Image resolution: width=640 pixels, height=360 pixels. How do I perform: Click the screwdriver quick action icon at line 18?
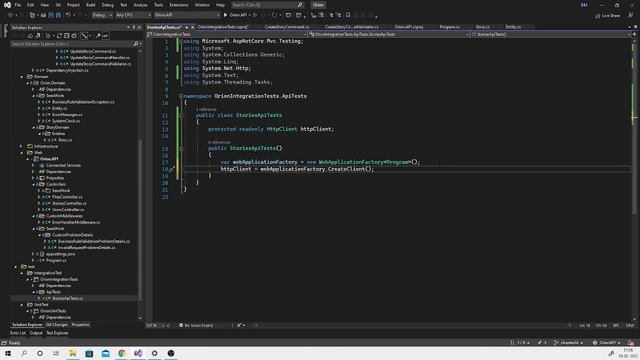click(x=172, y=169)
